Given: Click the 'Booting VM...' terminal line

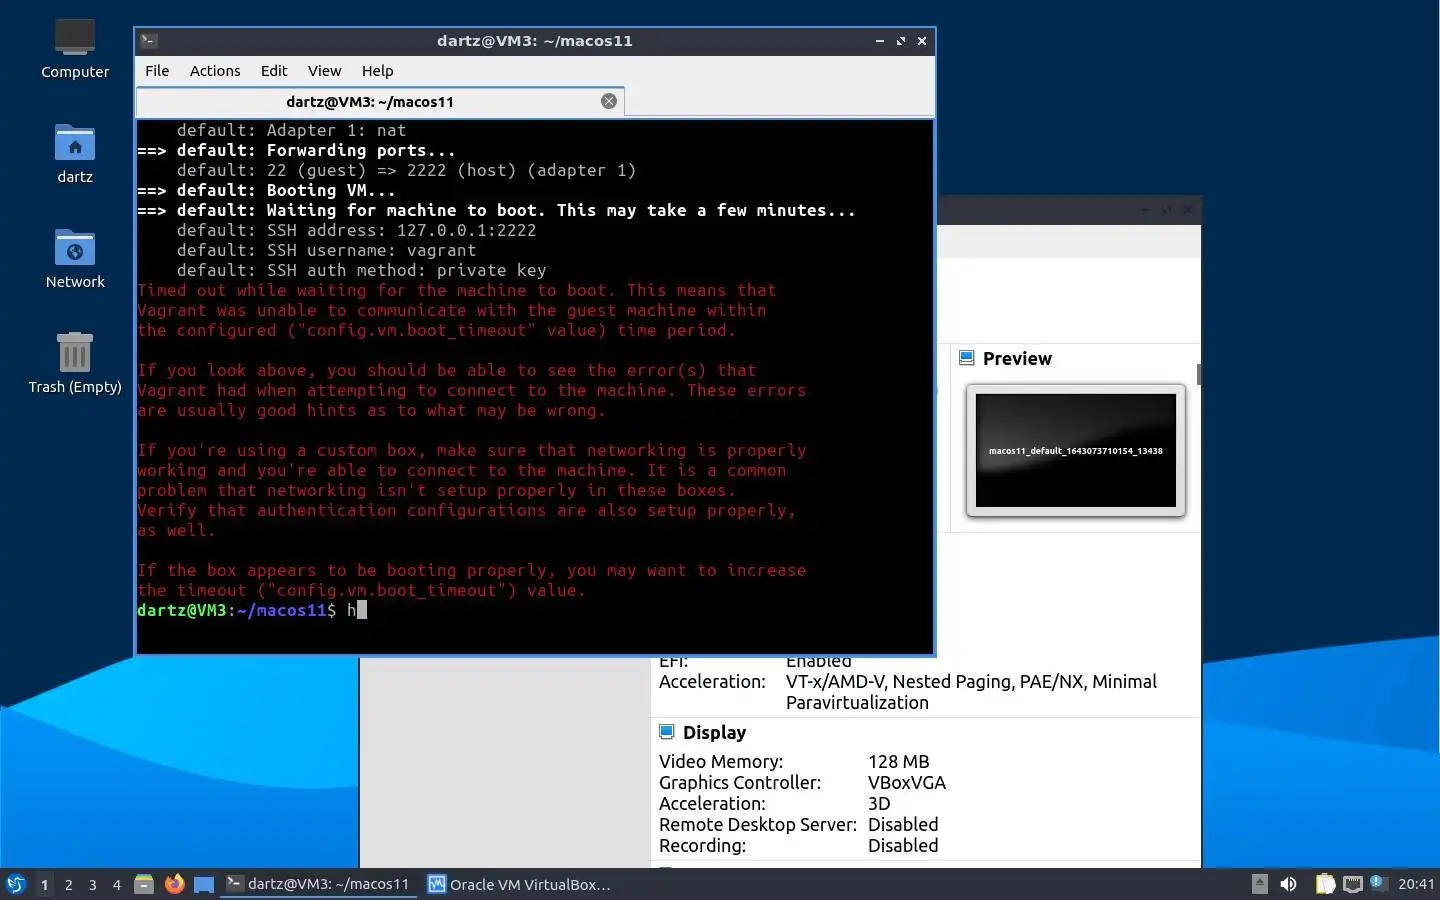Looking at the screenshot, I should [266, 190].
